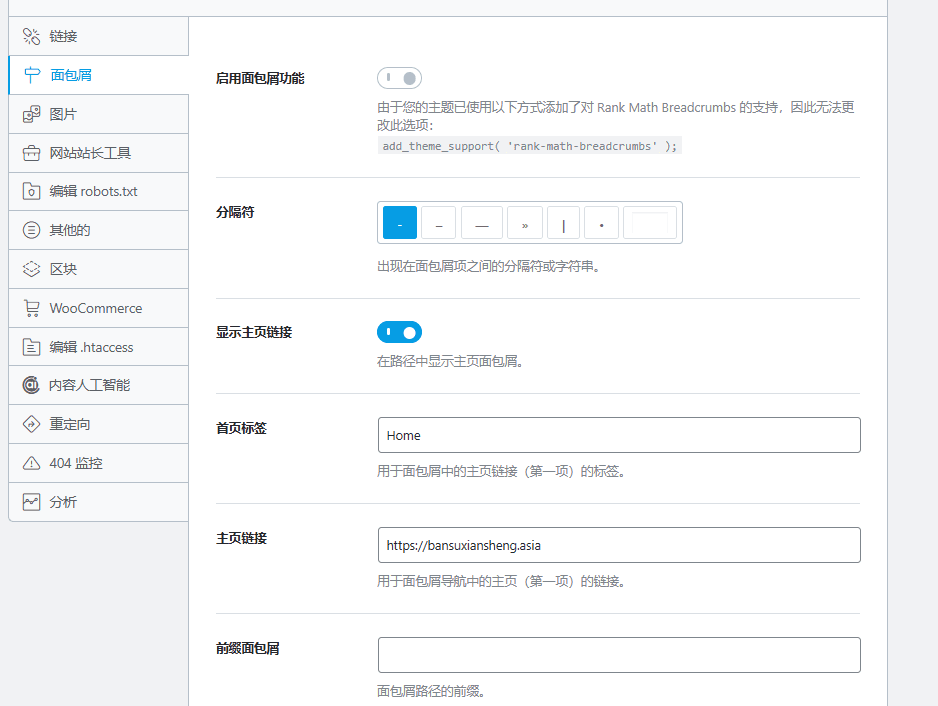Click the warning triangle icon beside 404 监控
The height and width of the screenshot is (706, 938).
(x=32, y=463)
